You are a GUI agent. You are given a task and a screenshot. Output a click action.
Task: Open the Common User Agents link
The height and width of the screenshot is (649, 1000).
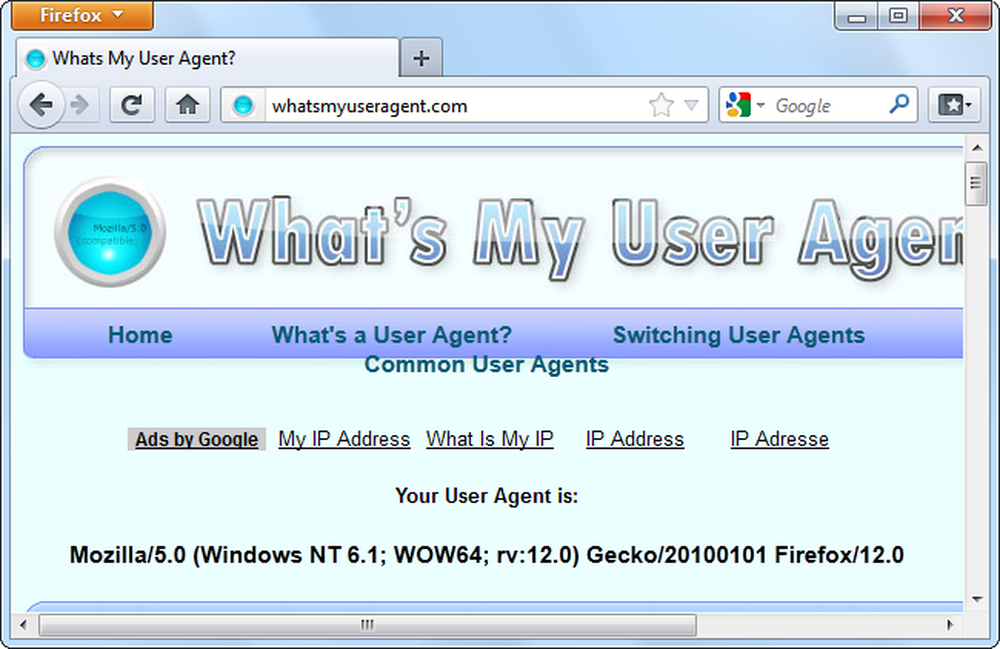pyautogui.click(x=486, y=364)
